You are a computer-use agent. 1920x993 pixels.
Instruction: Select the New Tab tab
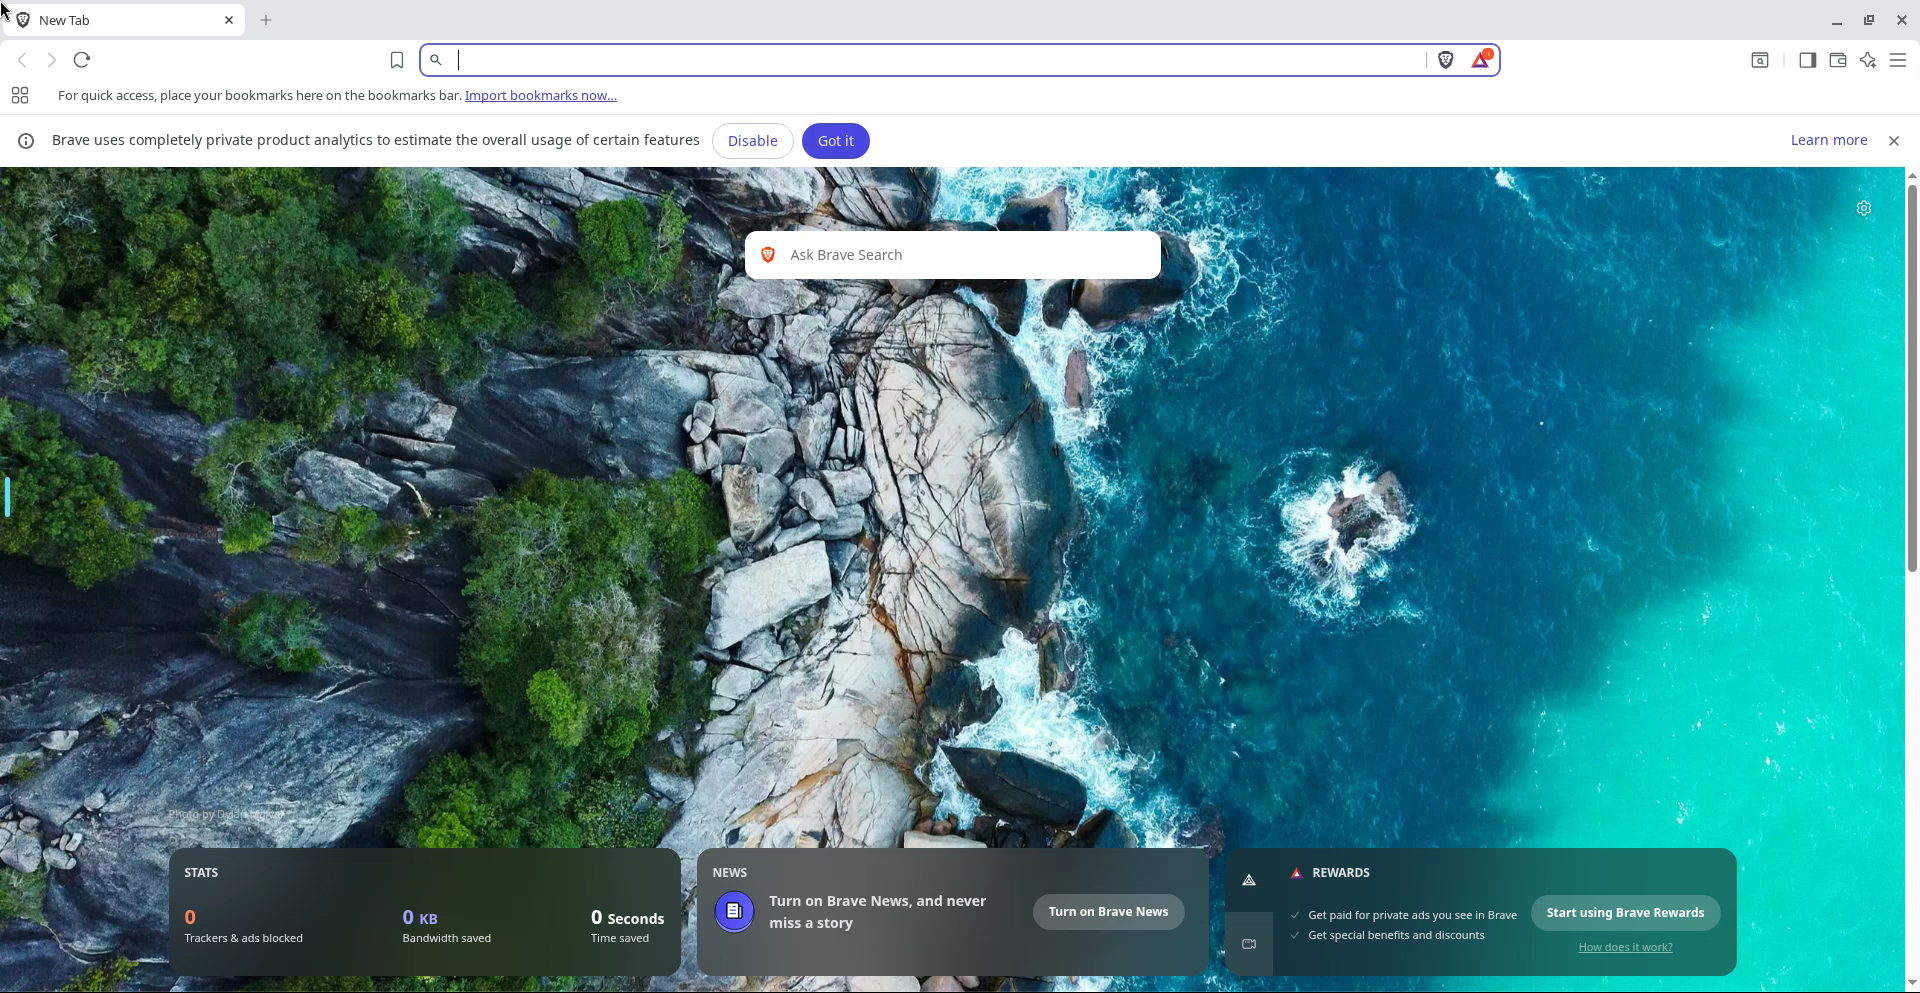(122, 20)
